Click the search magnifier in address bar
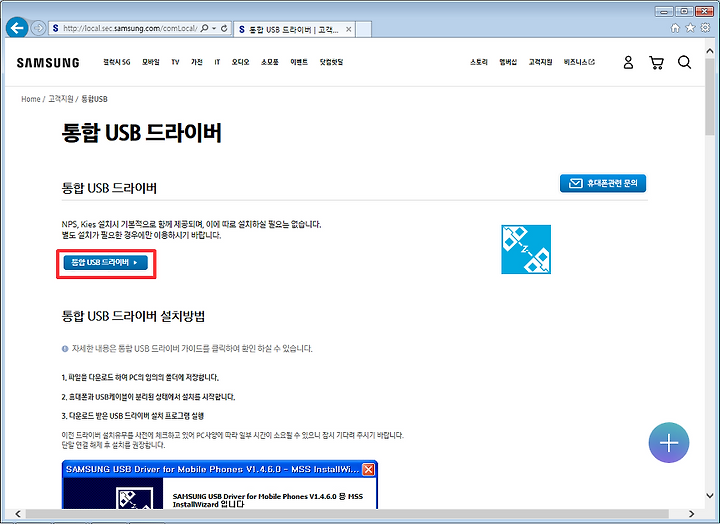 point(204,28)
